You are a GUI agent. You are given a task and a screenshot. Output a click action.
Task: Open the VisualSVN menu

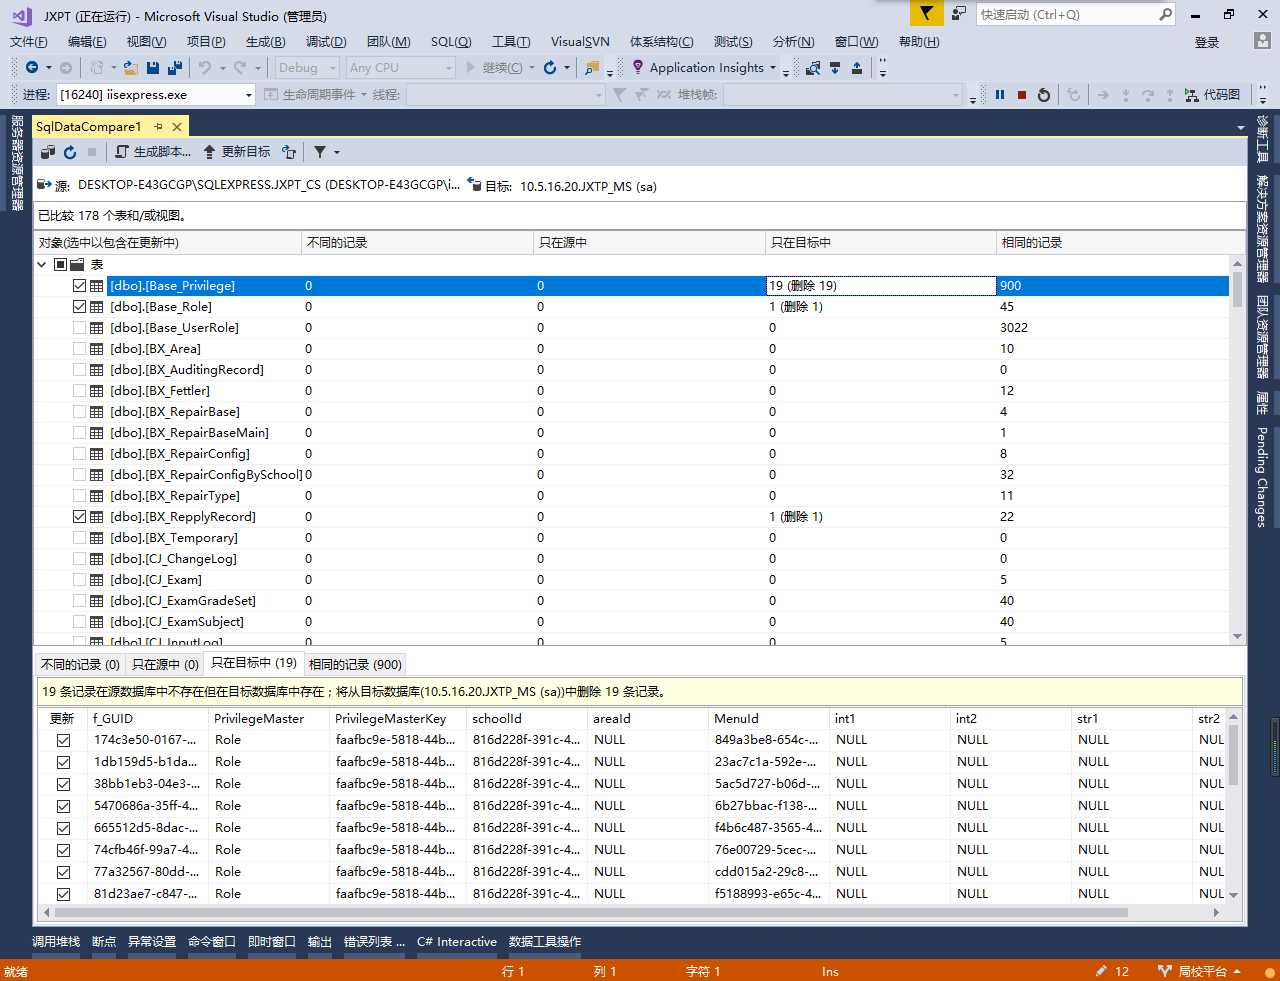580,41
